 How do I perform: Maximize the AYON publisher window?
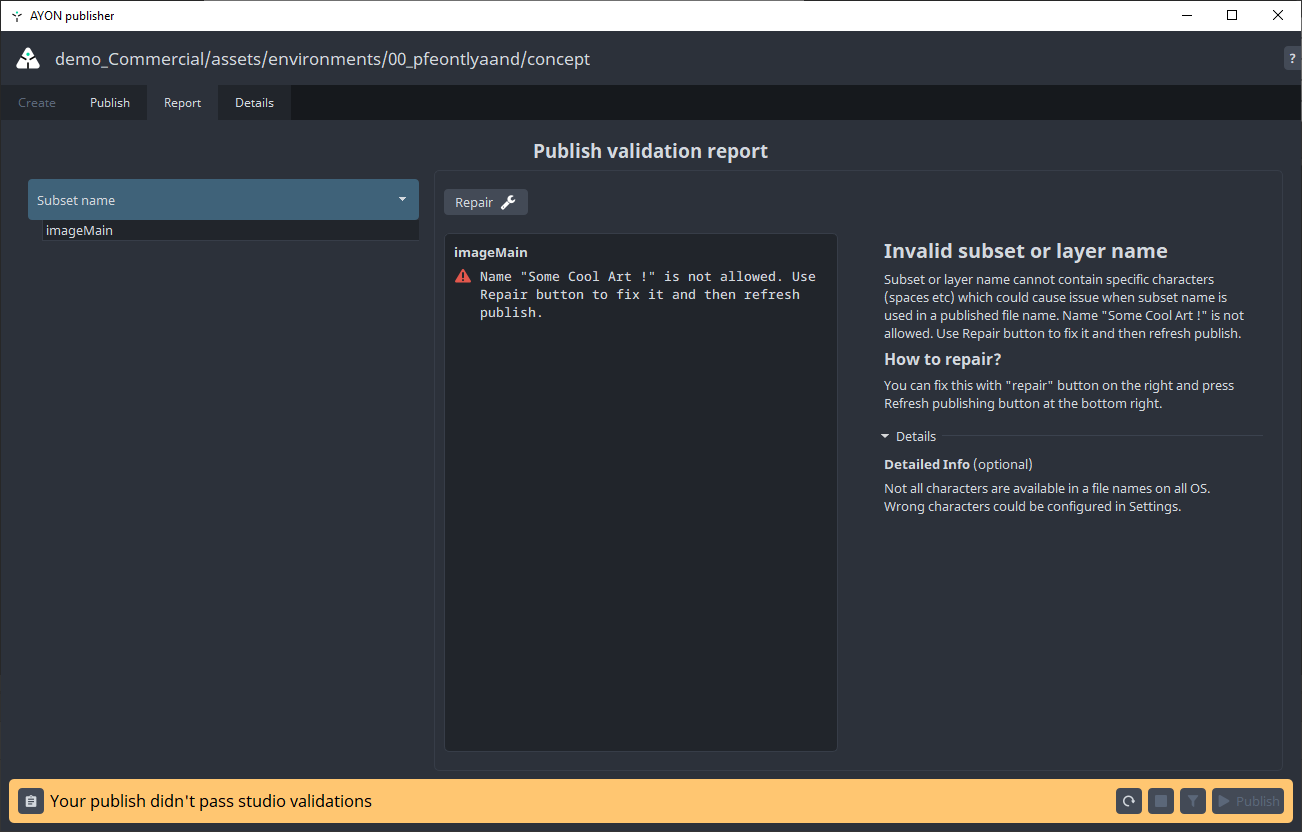click(1232, 15)
